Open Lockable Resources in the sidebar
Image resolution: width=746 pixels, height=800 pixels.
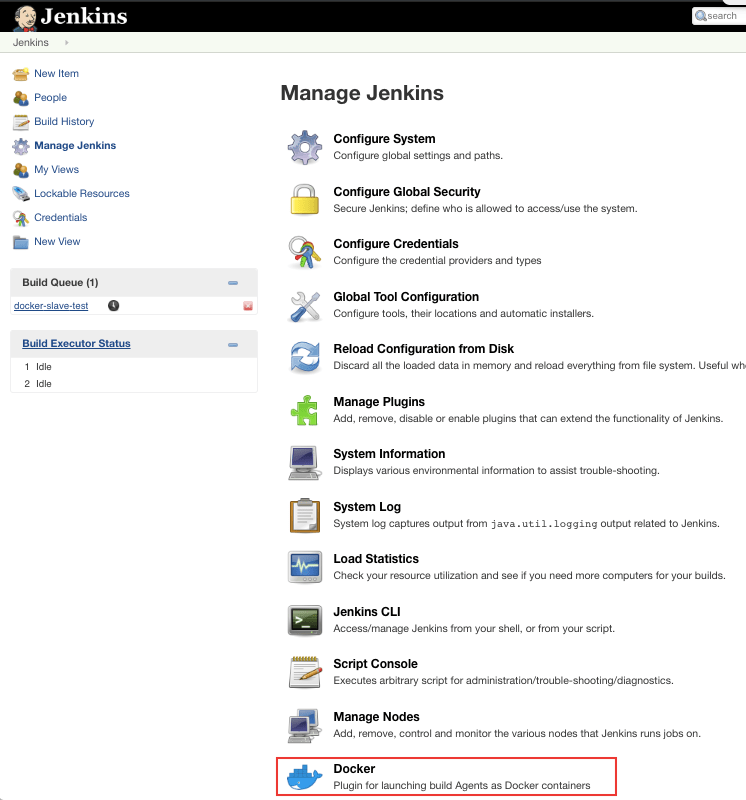click(x=82, y=193)
